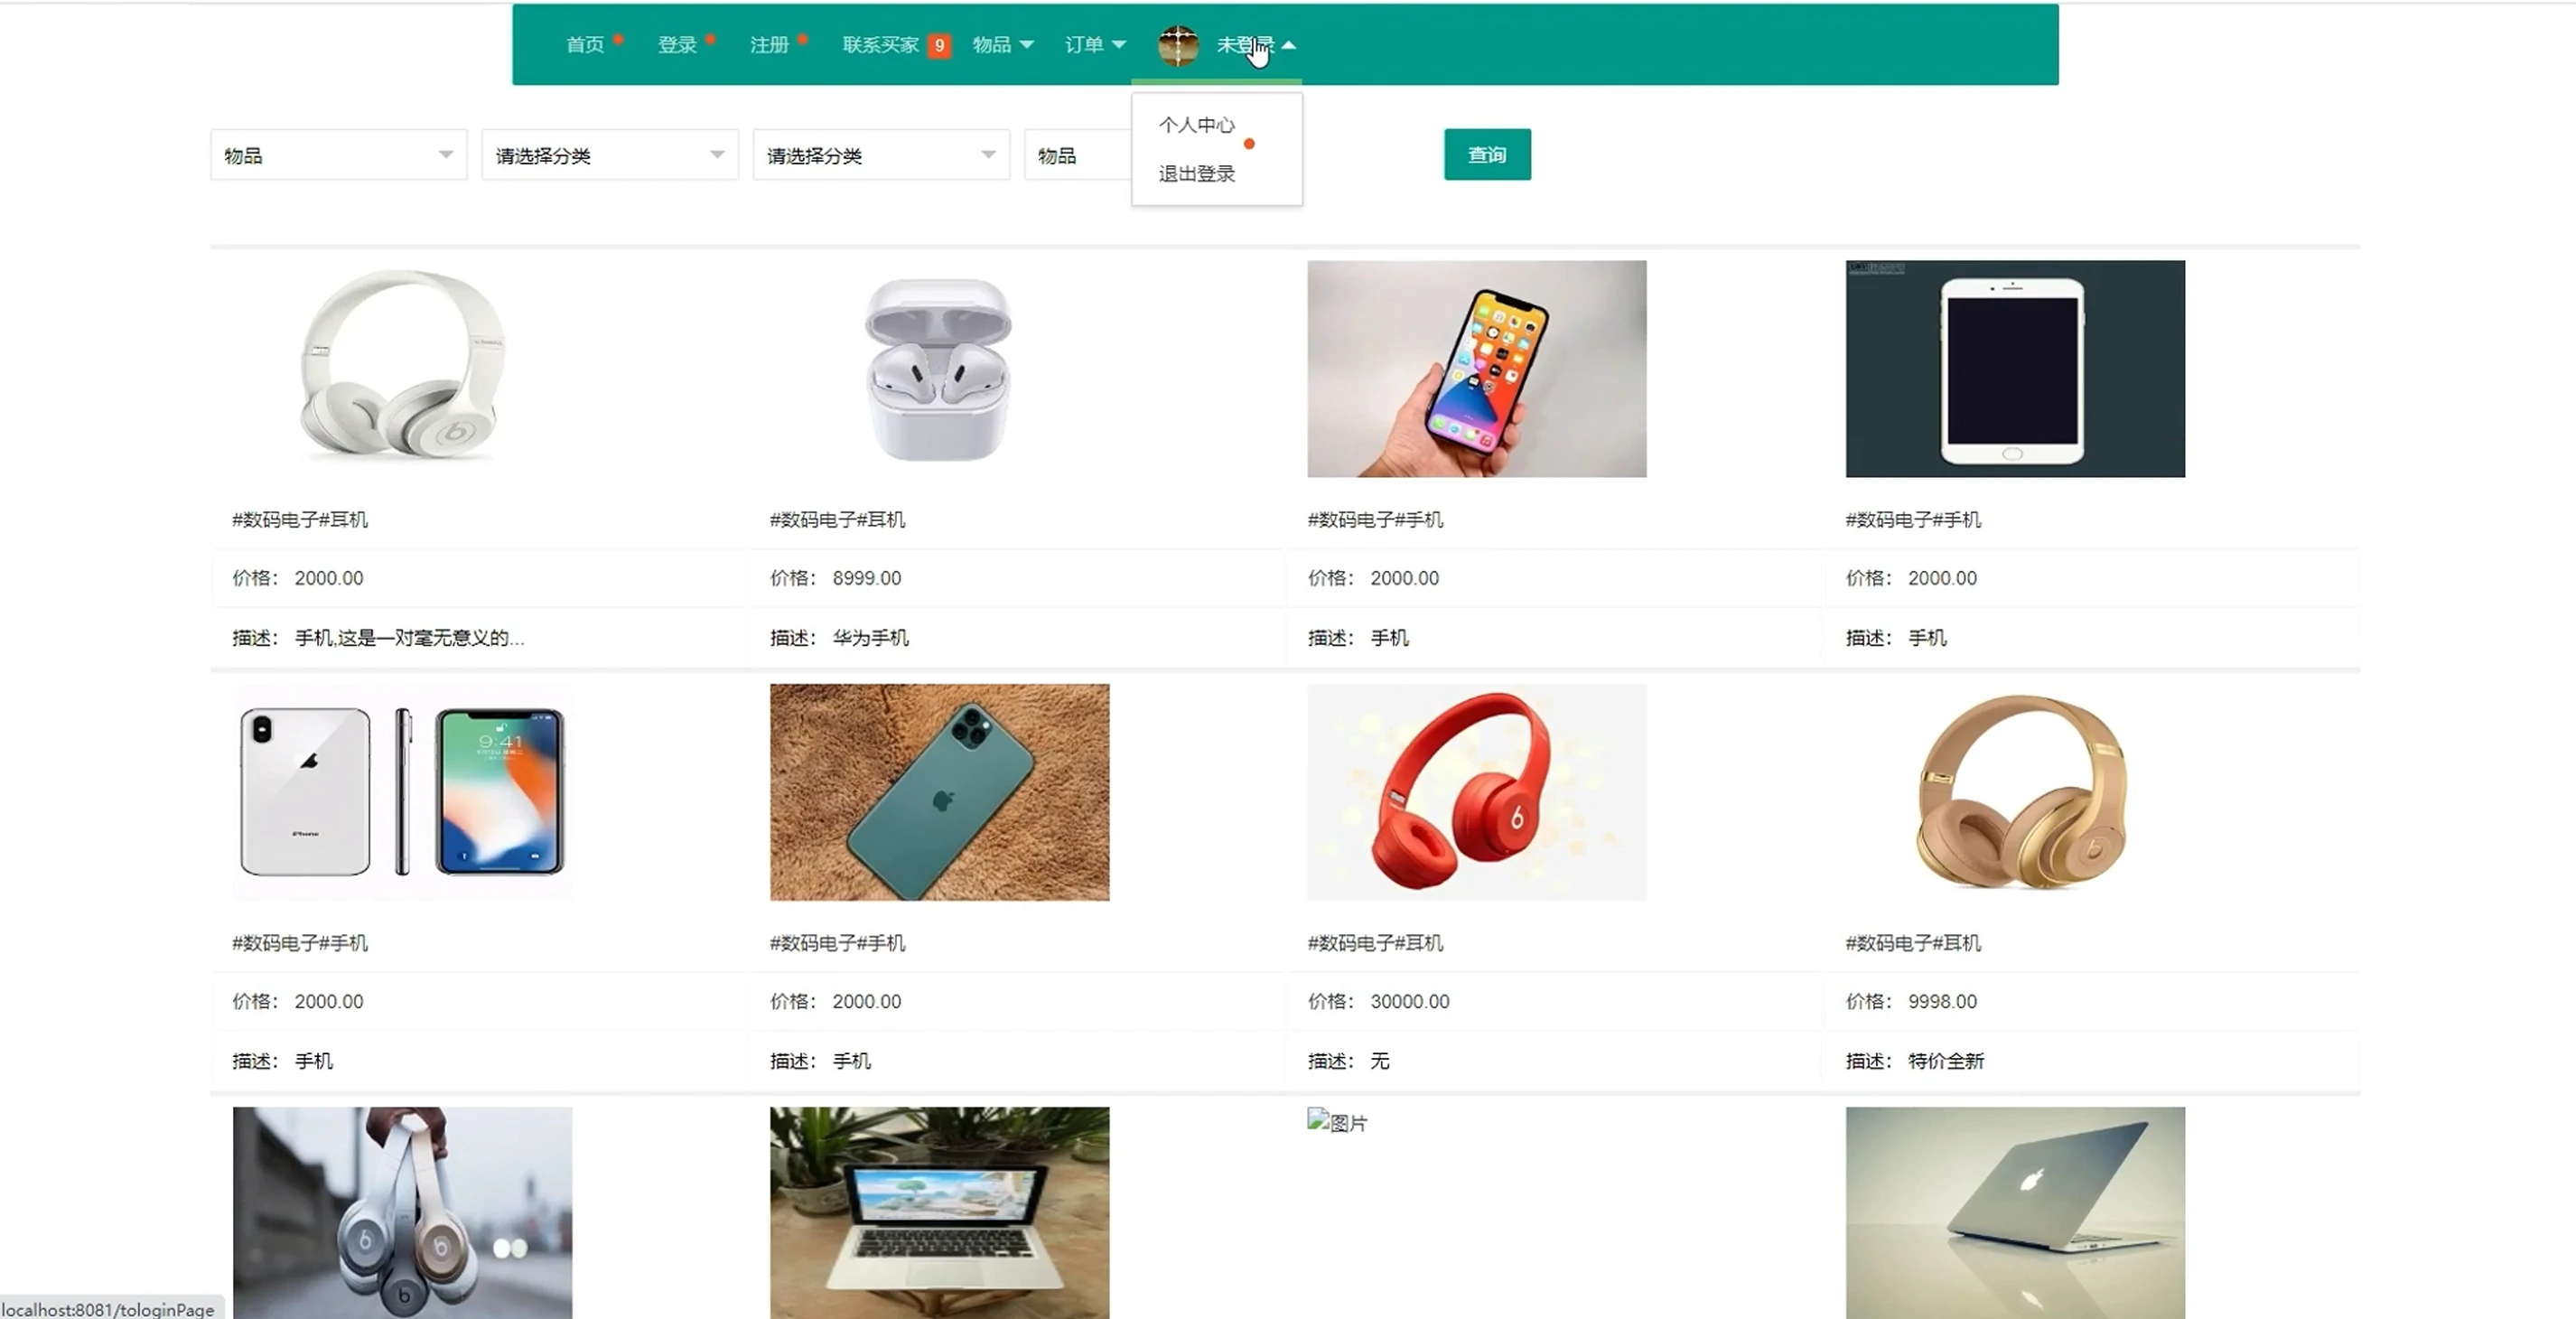
Task: Open the 注册 page link
Action: coord(768,45)
